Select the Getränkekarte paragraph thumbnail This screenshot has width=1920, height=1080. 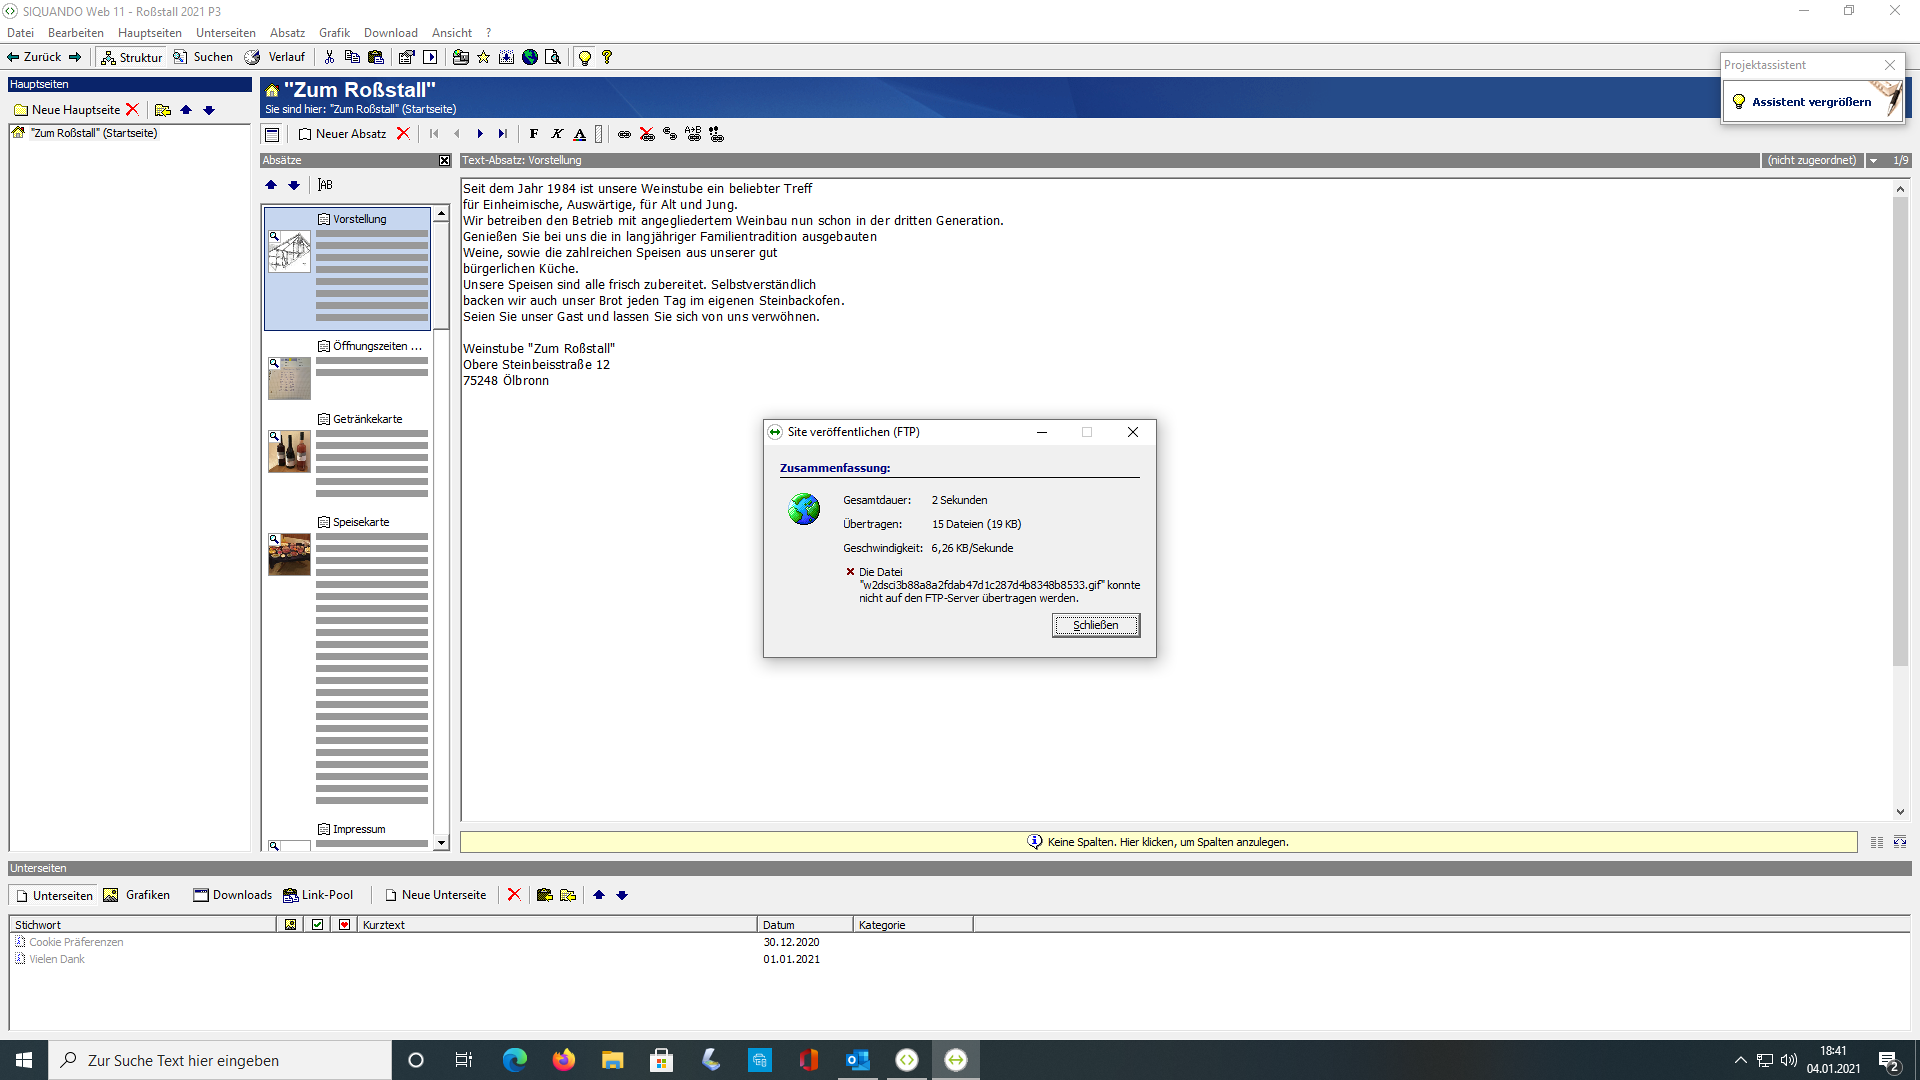point(289,451)
